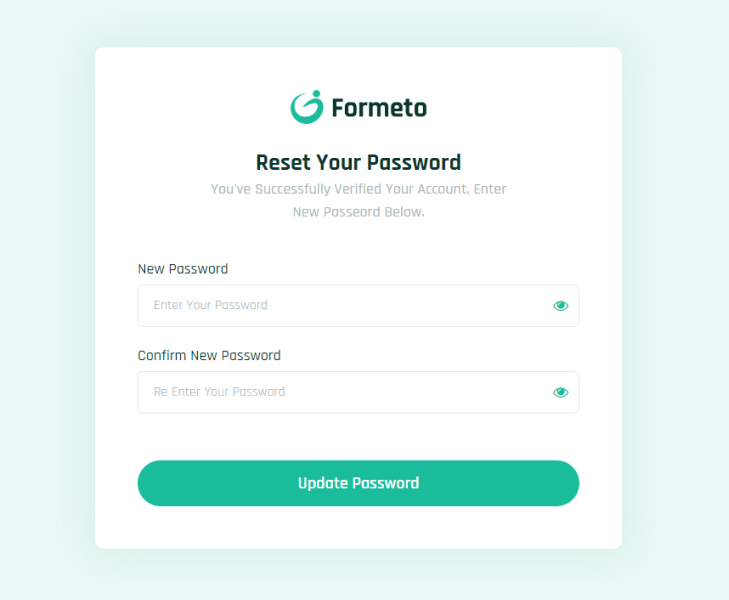Click the Confirm New Password label
Screen dimensions: 729x600
[x=209, y=356]
